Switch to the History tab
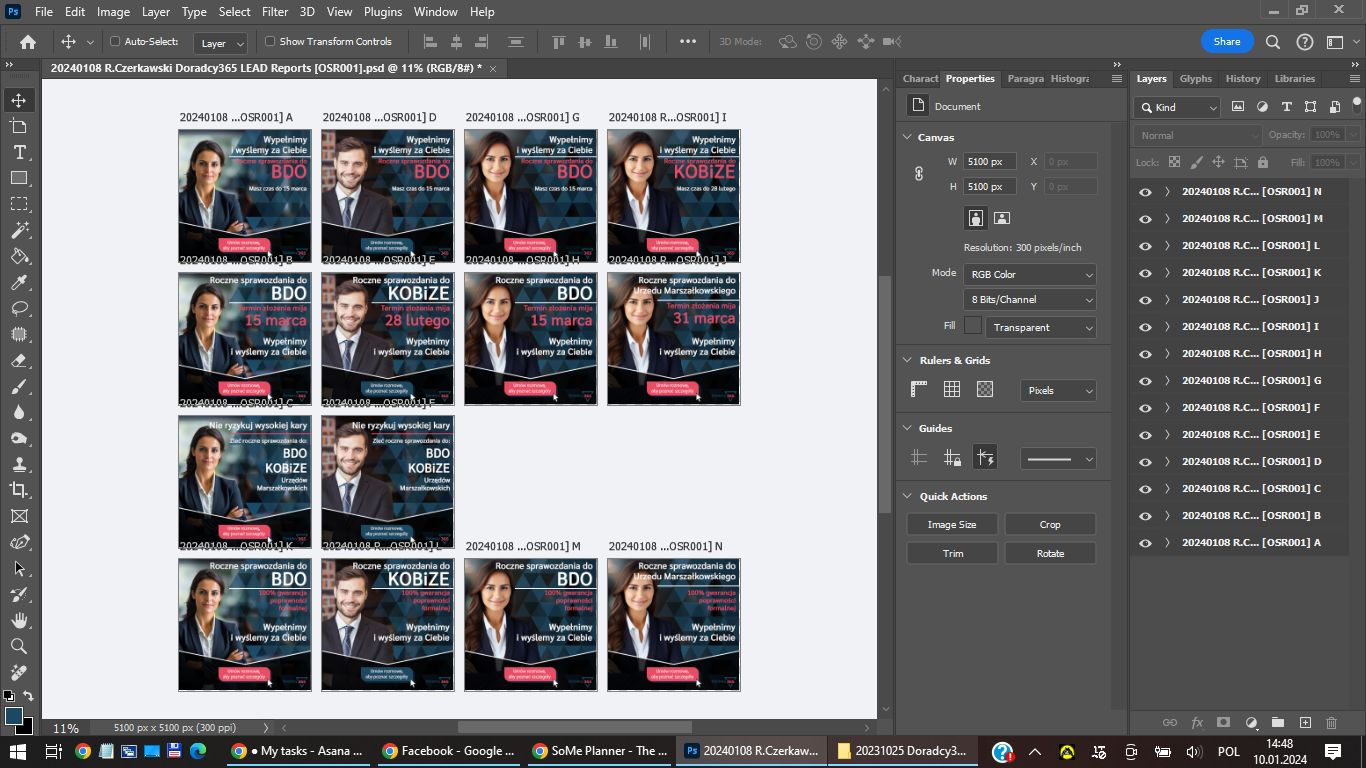The height and width of the screenshot is (768, 1366). coord(1243,79)
